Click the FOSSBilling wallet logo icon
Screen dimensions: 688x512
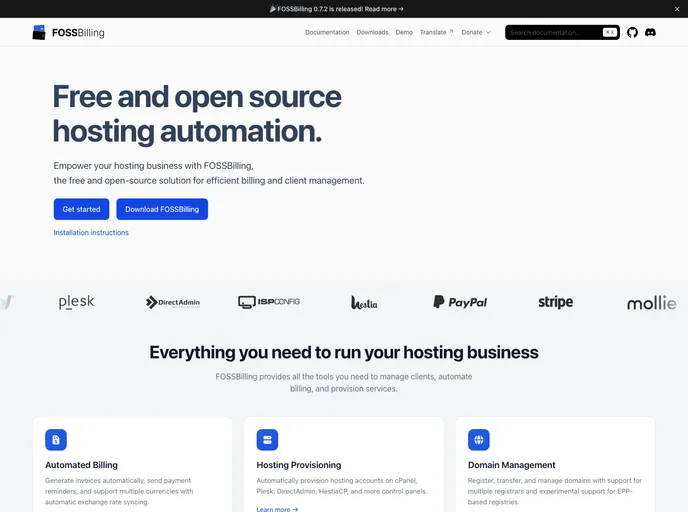39,32
